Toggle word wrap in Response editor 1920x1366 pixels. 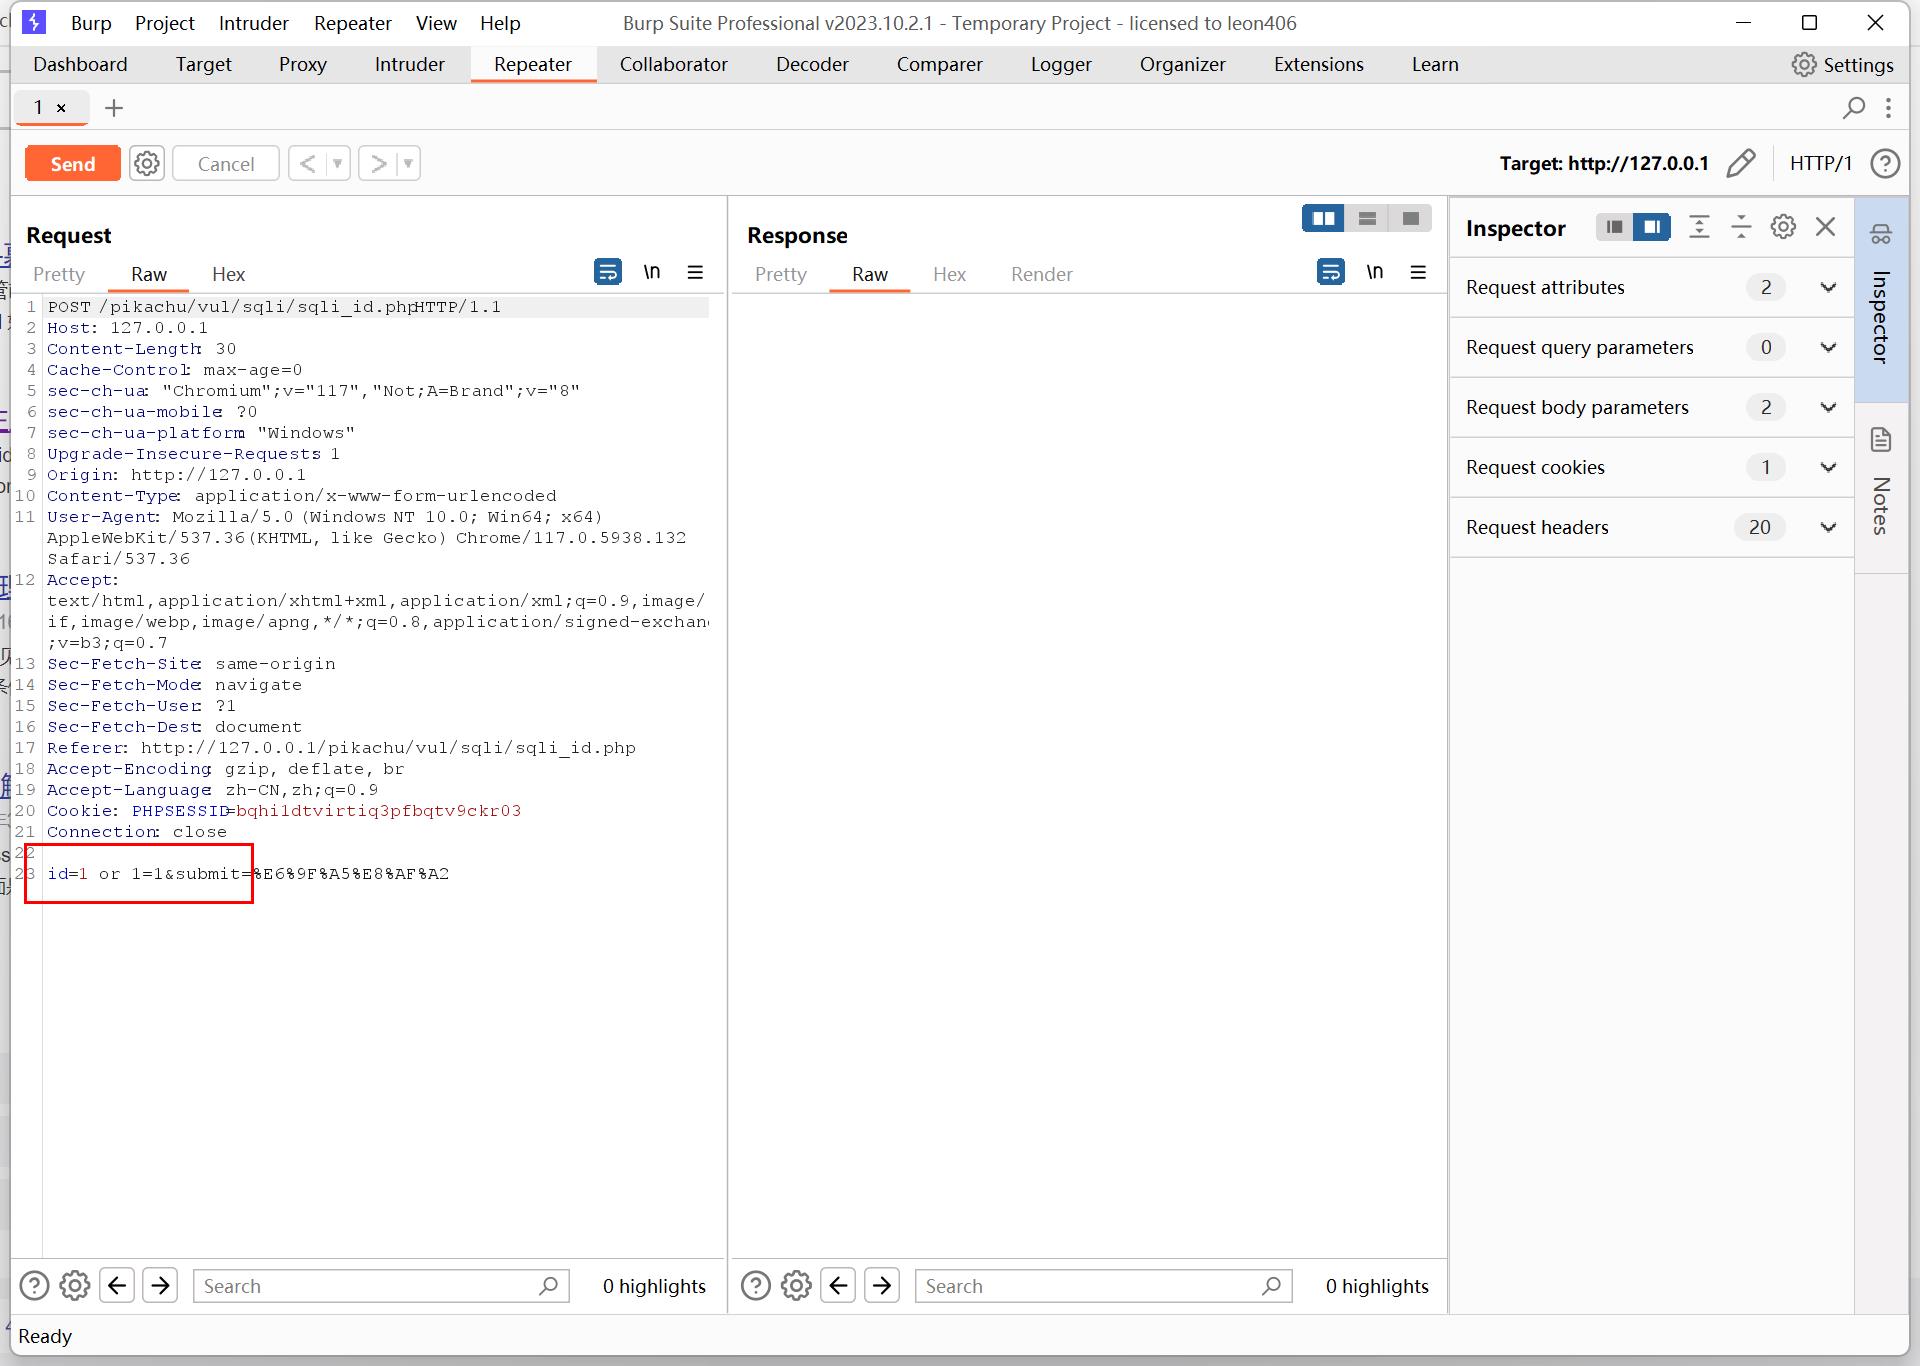point(1330,272)
